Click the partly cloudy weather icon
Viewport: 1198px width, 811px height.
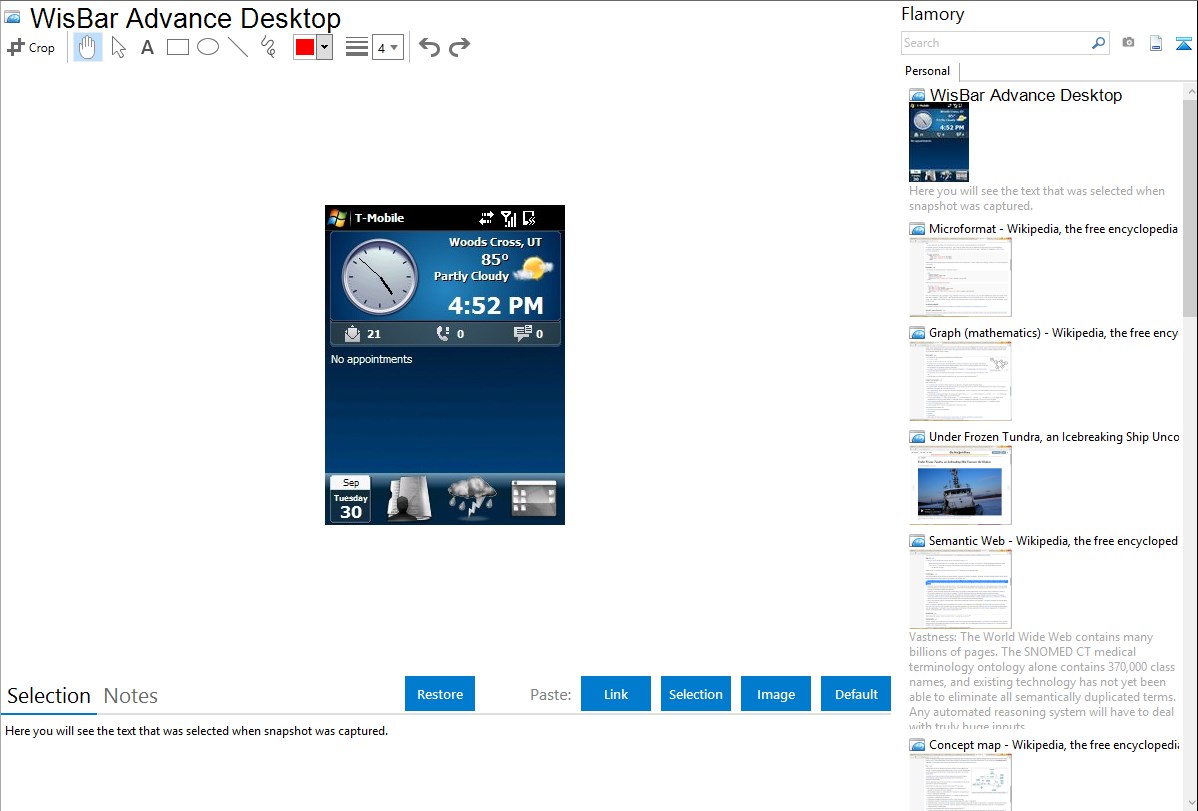tap(533, 269)
